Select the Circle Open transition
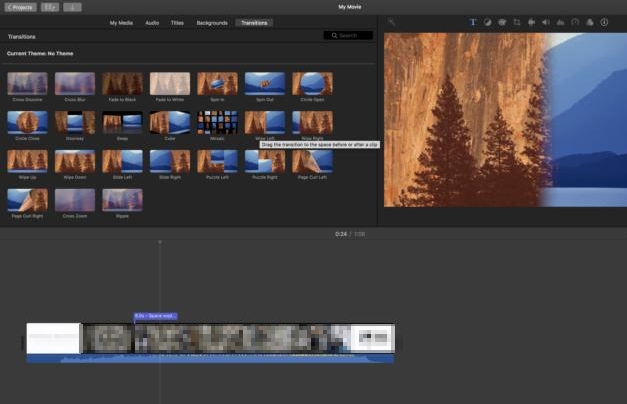Image resolution: width=627 pixels, height=404 pixels. pyautogui.click(x=312, y=84)
